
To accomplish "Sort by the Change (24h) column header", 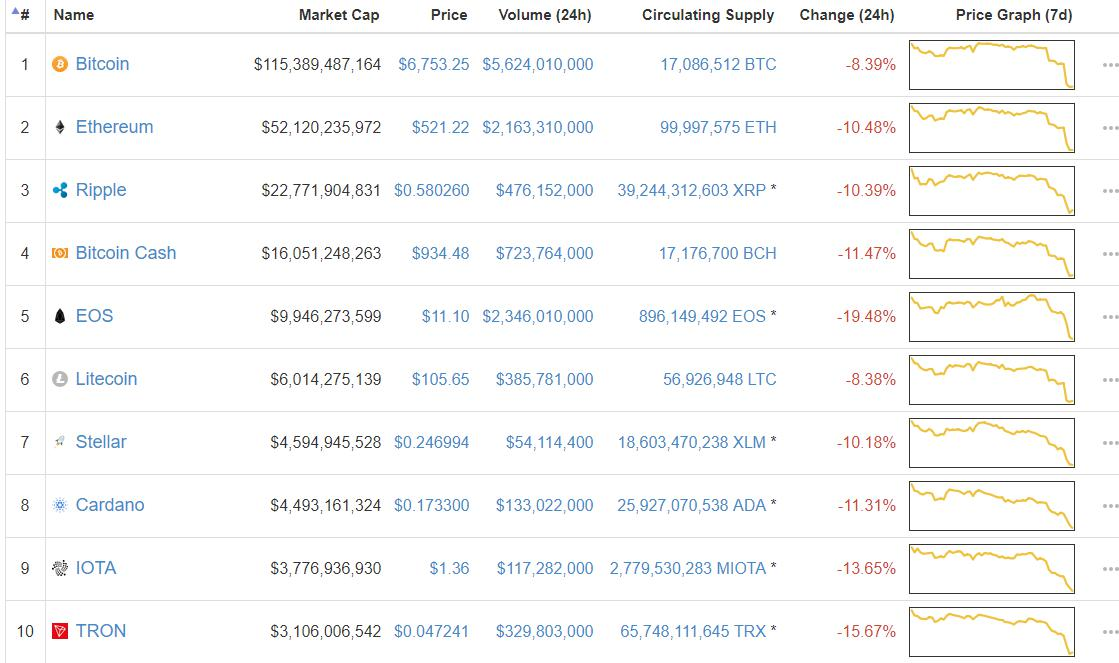I will click(847, 15).
